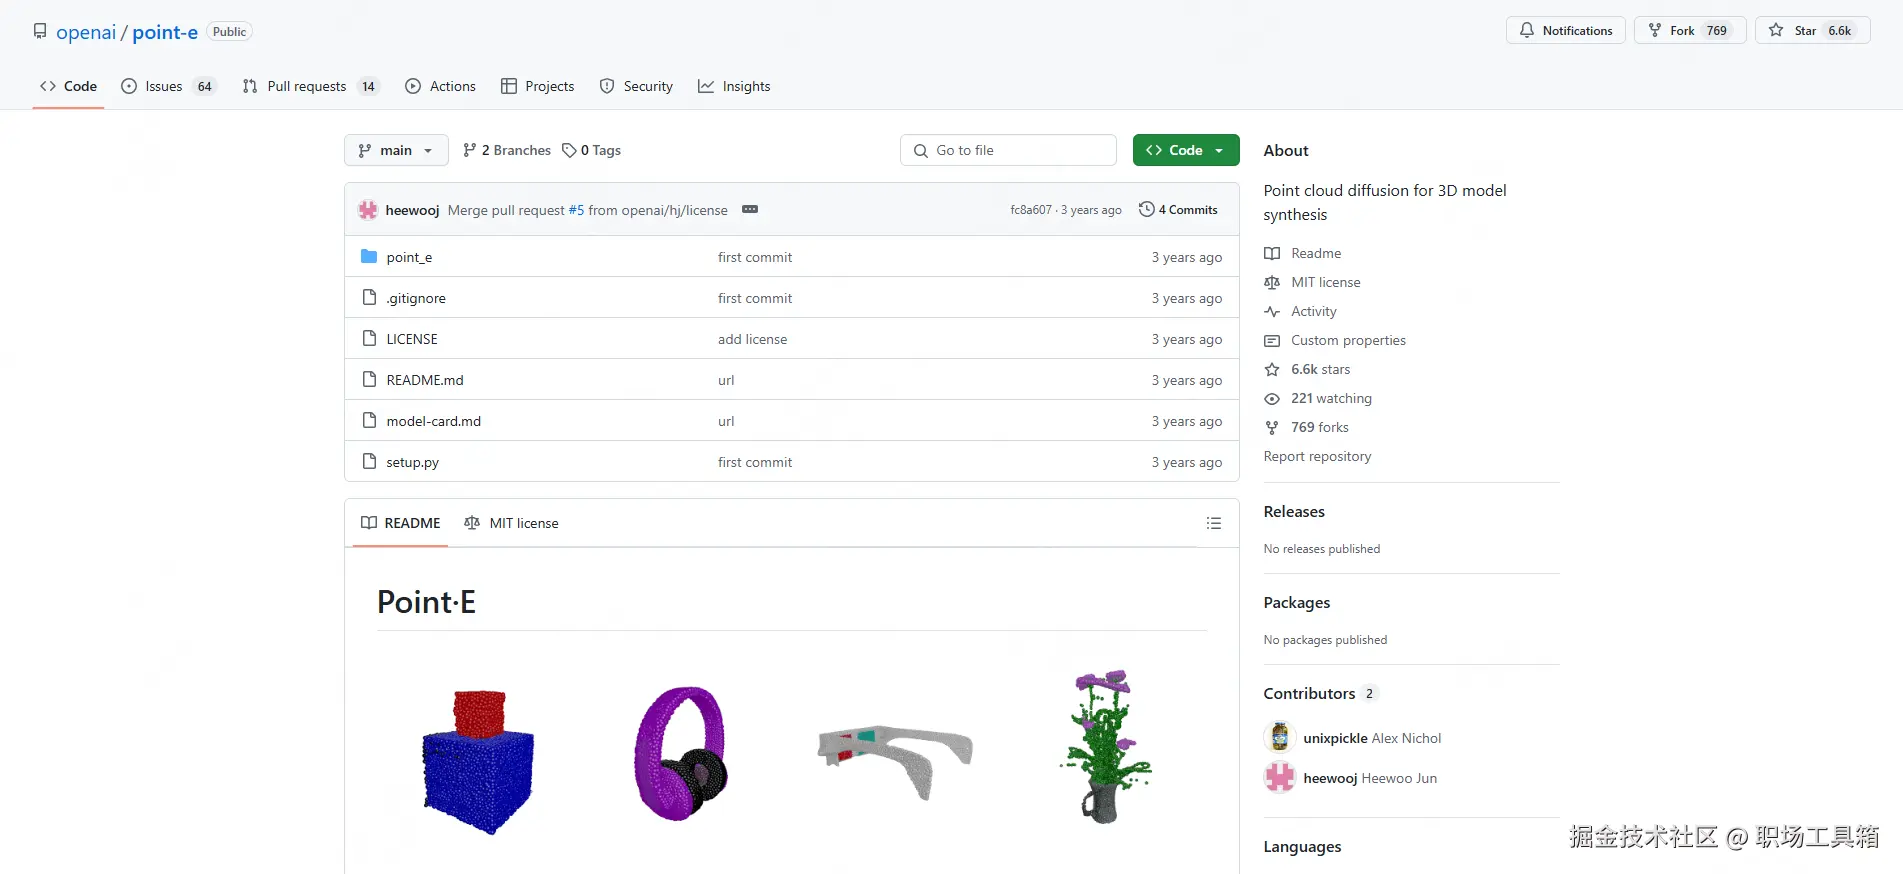Click the point_e folder icon
The image size is (1903, 874).
click(369, 256)
